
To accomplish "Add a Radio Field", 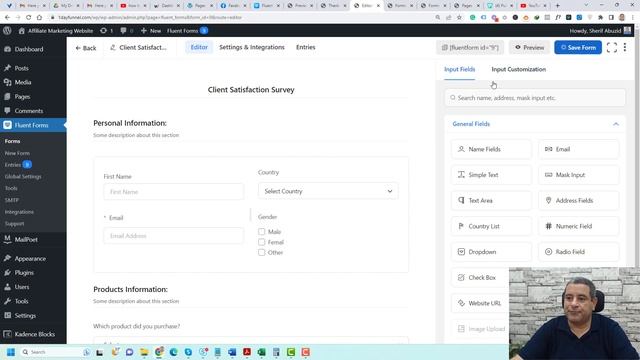I will point(579,252).
